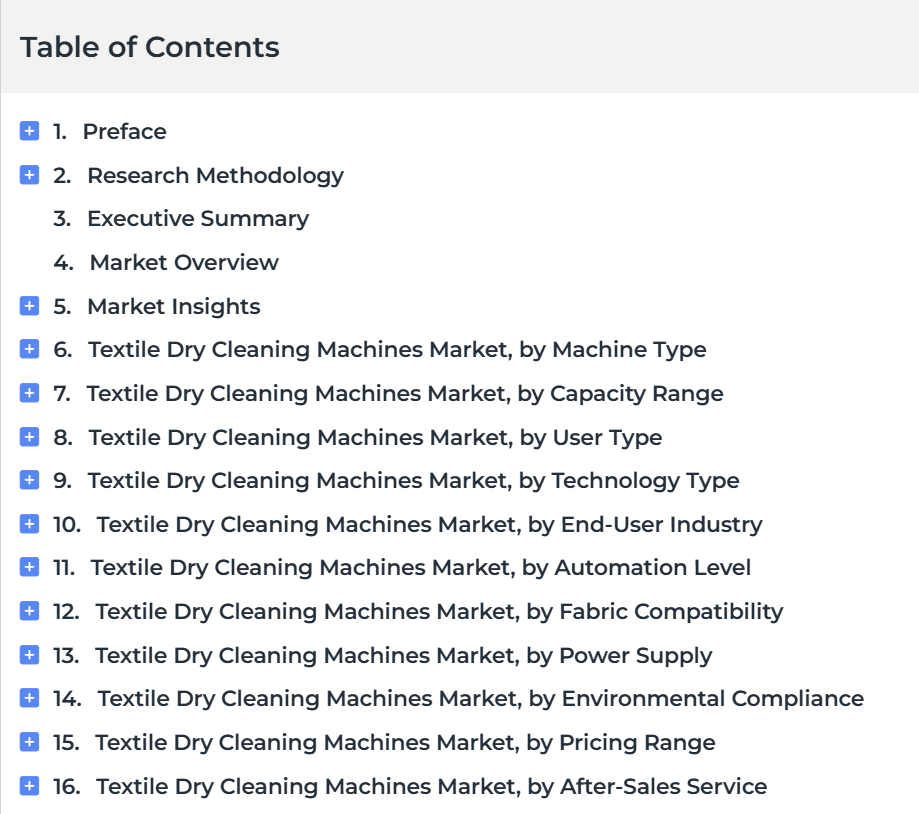This screenshot has height=814, width=919.
Task: Open plus icon for Capacity Range chapter
Action: [x=29, y=393]
